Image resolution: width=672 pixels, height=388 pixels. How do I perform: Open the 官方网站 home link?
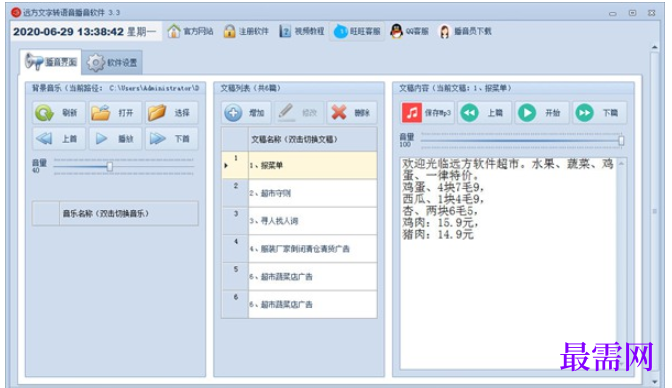point(190,31)
